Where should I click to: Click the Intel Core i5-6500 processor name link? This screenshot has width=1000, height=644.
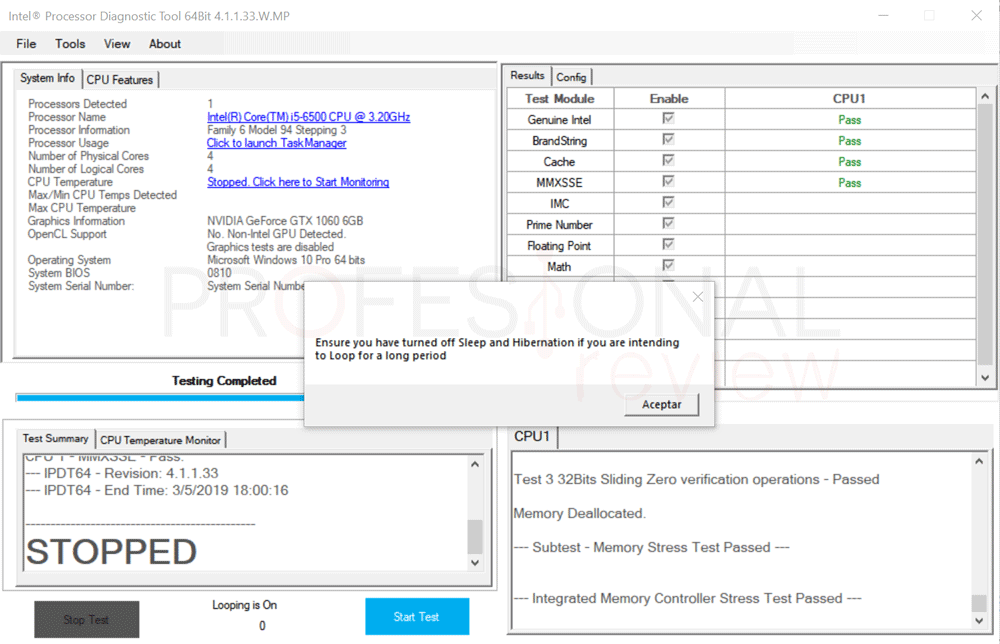pyautogui.click(x=309, y=117)
